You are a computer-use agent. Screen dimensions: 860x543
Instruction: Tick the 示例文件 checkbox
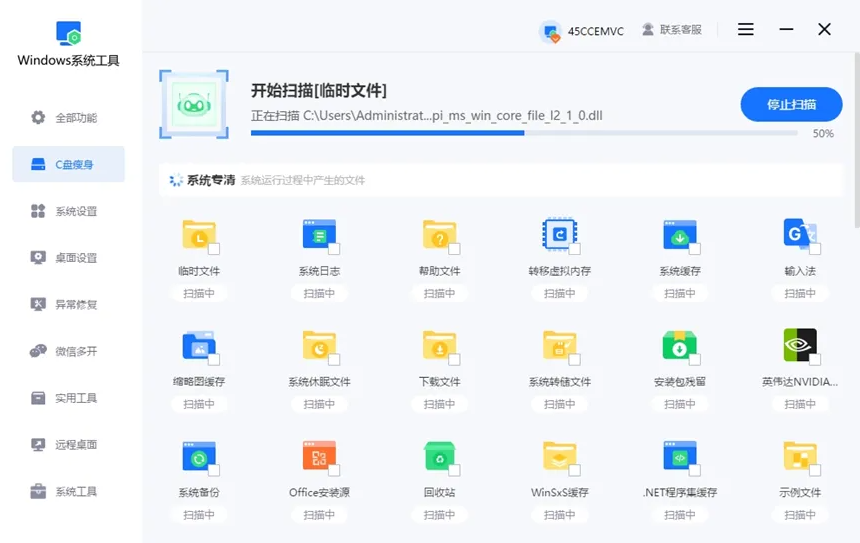pos(815,471)
